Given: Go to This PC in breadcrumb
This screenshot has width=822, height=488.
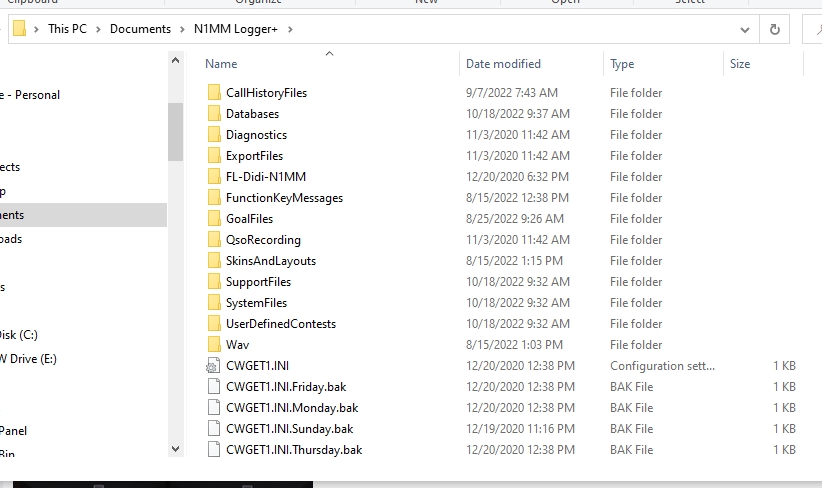Looking at the screenshot, I should [x=67, y=29].
